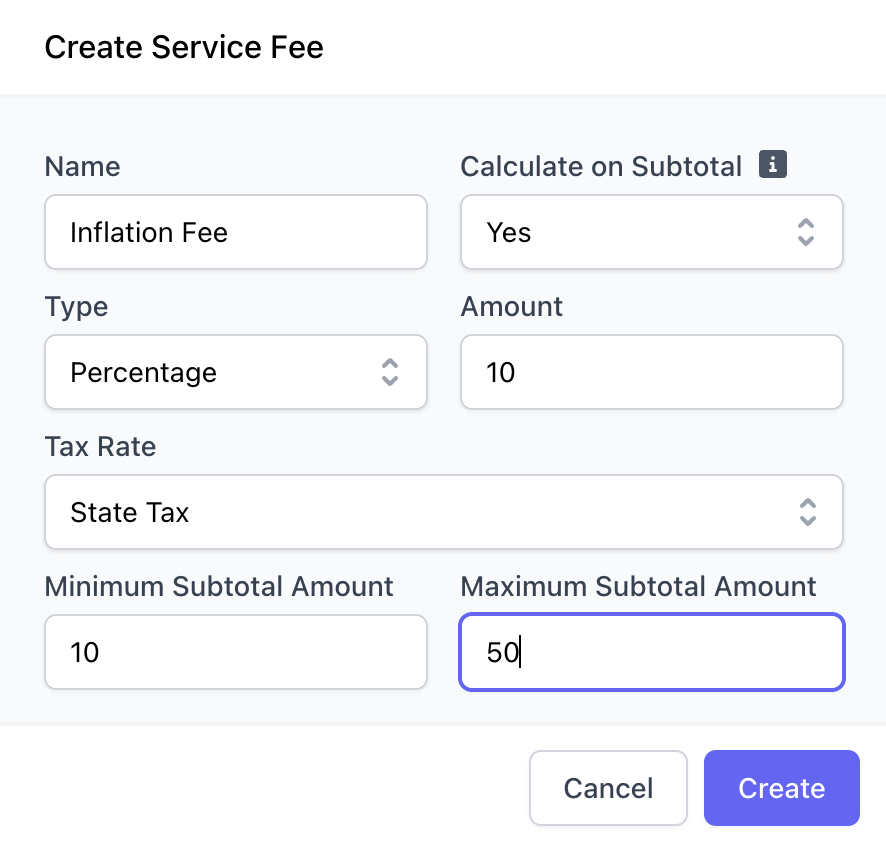The width and height of the screenshot is (886, 844).
Task: Click the Name field label
Action: pos(82,167)
